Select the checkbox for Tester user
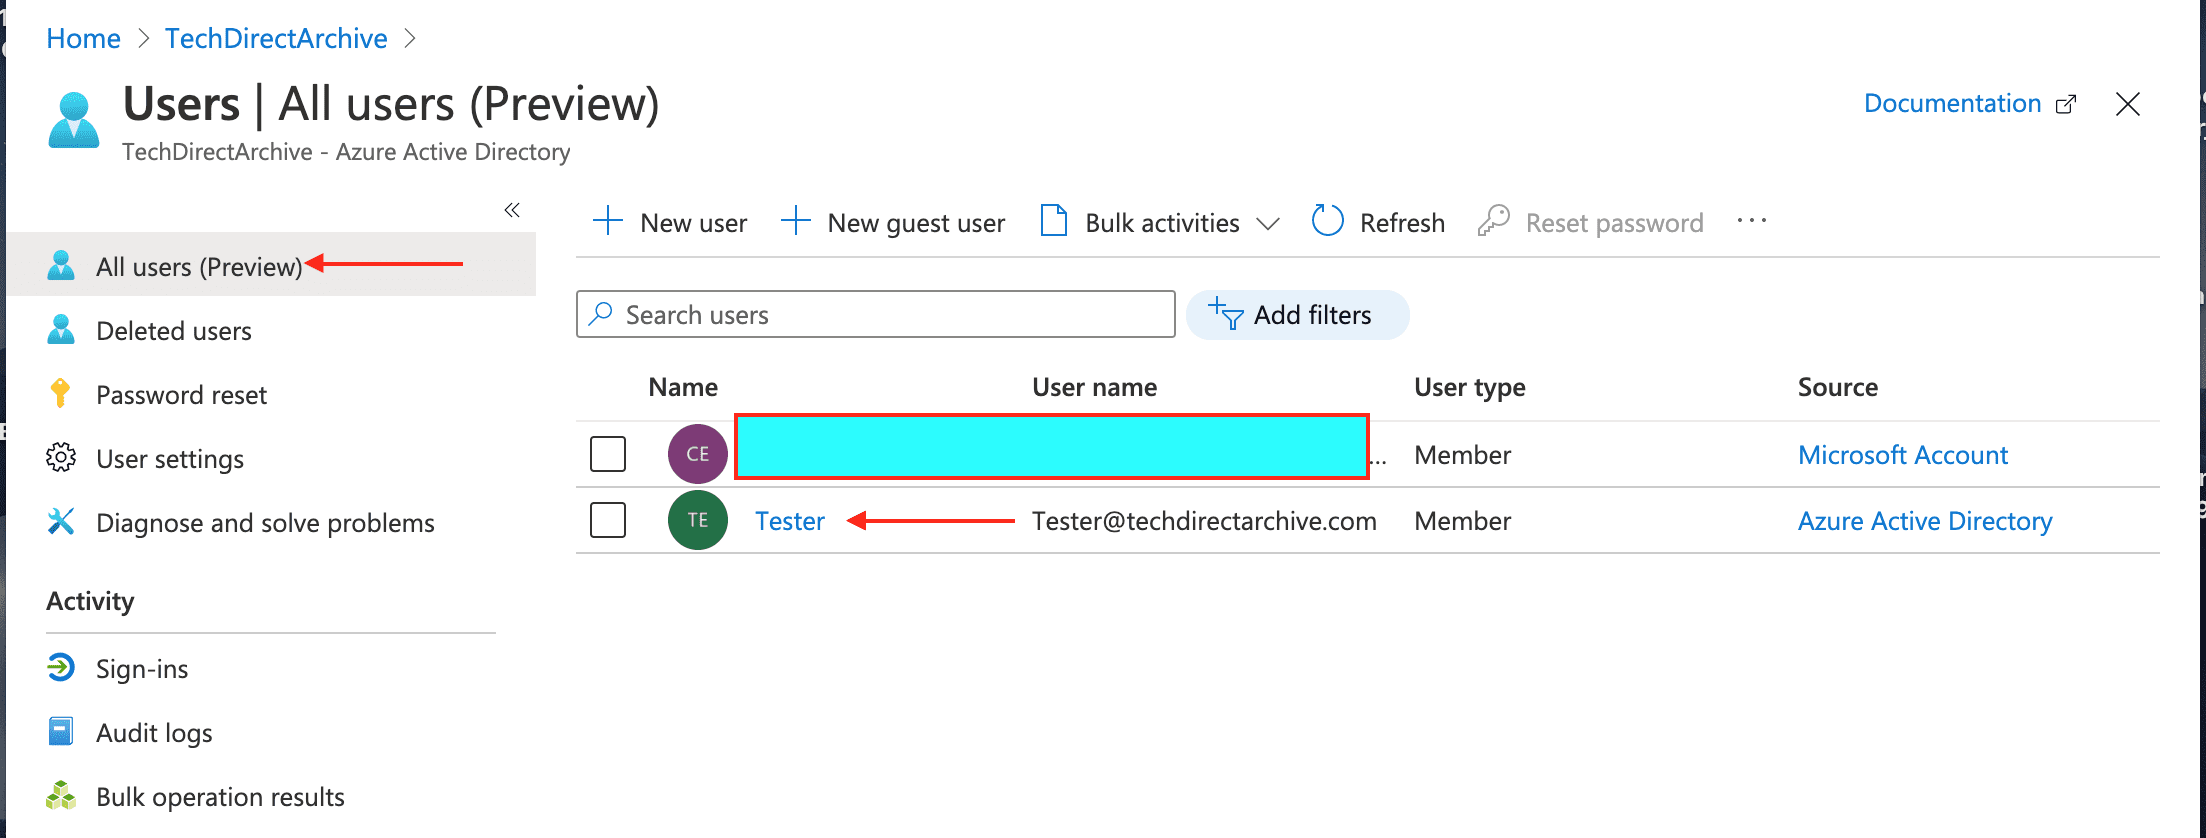2206x838 pixels. tap(608, 520)
